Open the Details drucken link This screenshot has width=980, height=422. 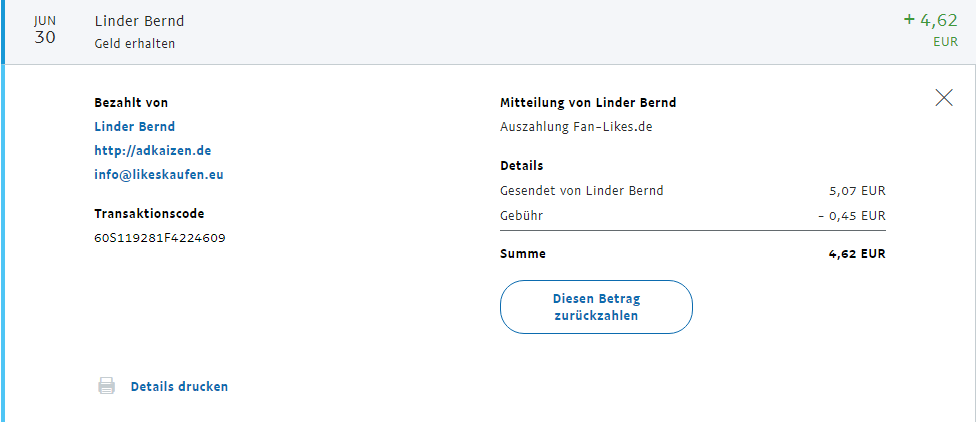[x=179, y=386]
